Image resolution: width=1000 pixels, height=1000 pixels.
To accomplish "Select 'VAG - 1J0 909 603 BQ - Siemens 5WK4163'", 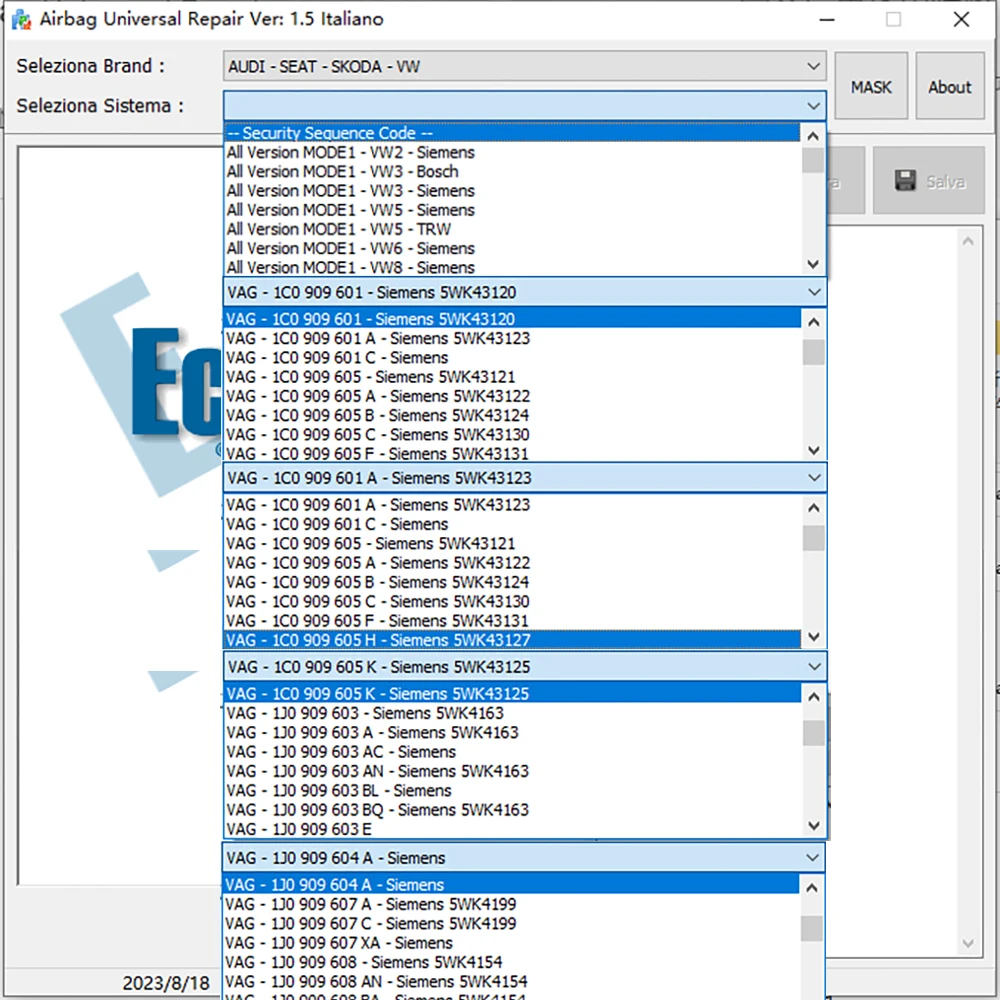I will coord(512,809).
